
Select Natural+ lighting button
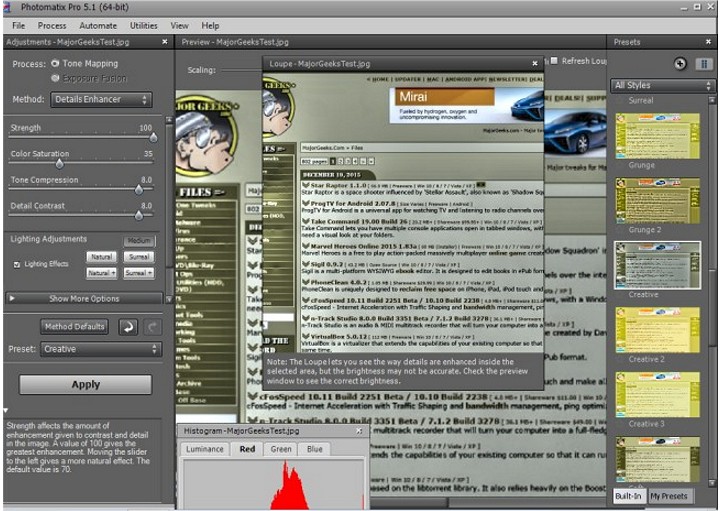point(101,273)
